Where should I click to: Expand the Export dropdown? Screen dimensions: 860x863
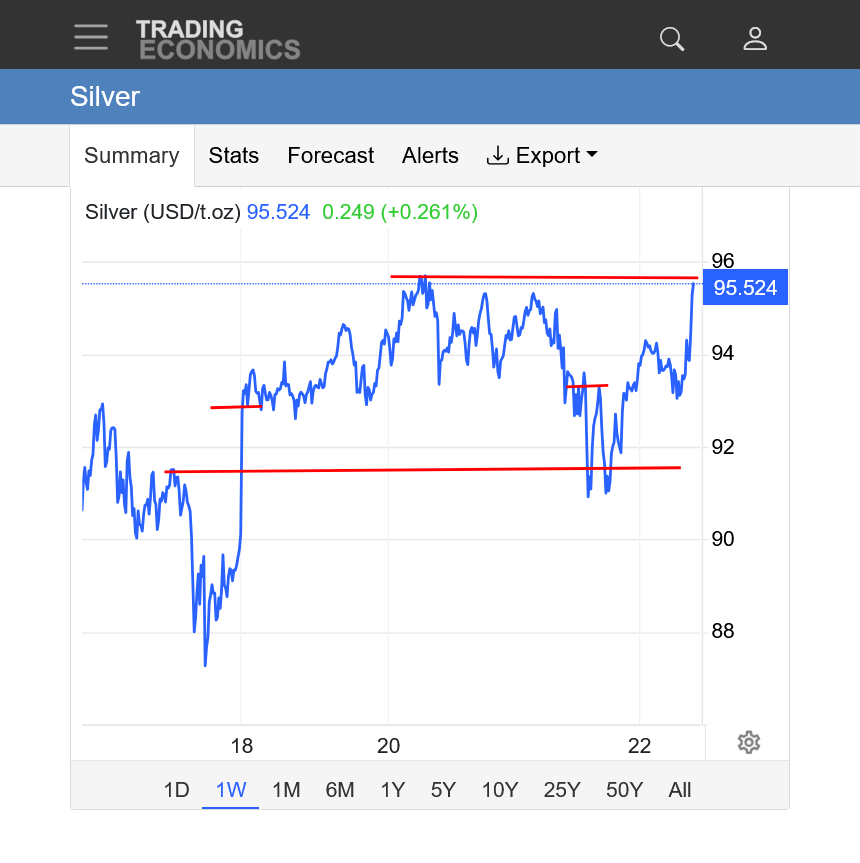tap(542, 156)
